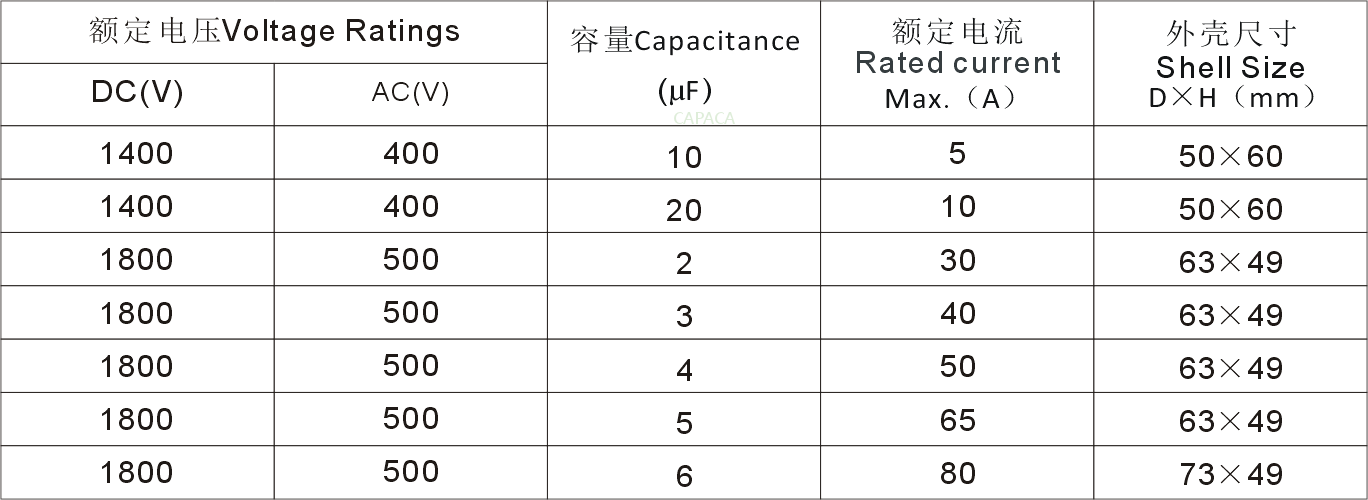
Task: Click the rated current cell showing 65
Action: click(957, 420)
